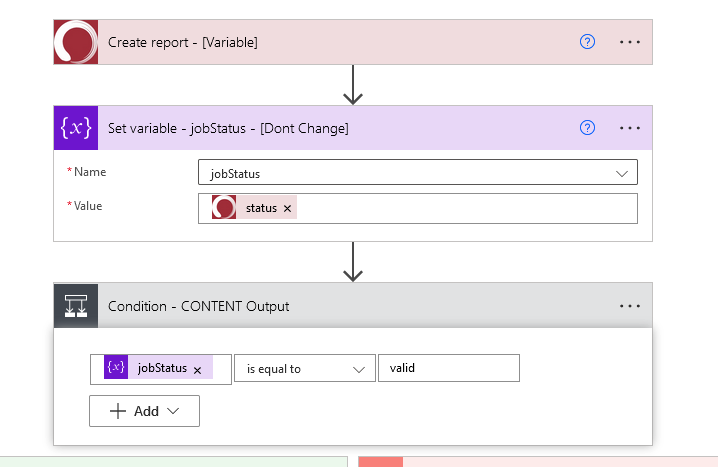Expand the Name dropdown showing jobStatus
The image size is (718, 467).
click(623, 173)
